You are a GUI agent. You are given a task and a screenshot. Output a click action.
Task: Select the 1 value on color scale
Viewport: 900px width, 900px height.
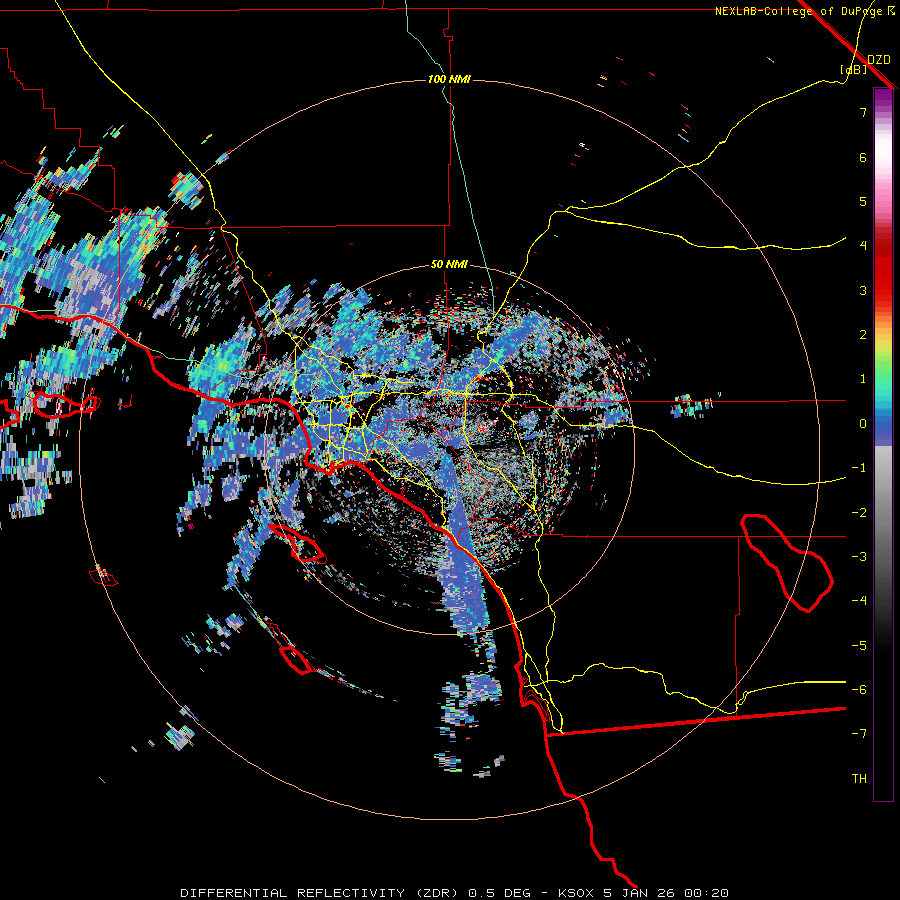tap(863, 379)
